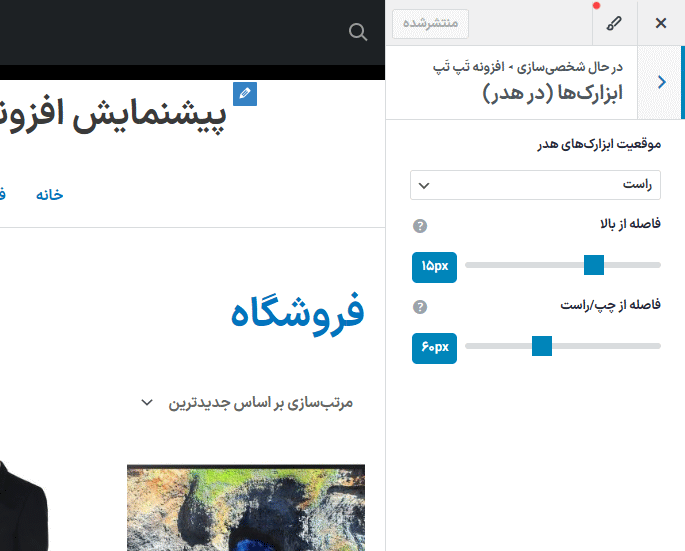Click the top distance slider handle
This screenshot has height=551, width=685.
click(x=594, y=265)
